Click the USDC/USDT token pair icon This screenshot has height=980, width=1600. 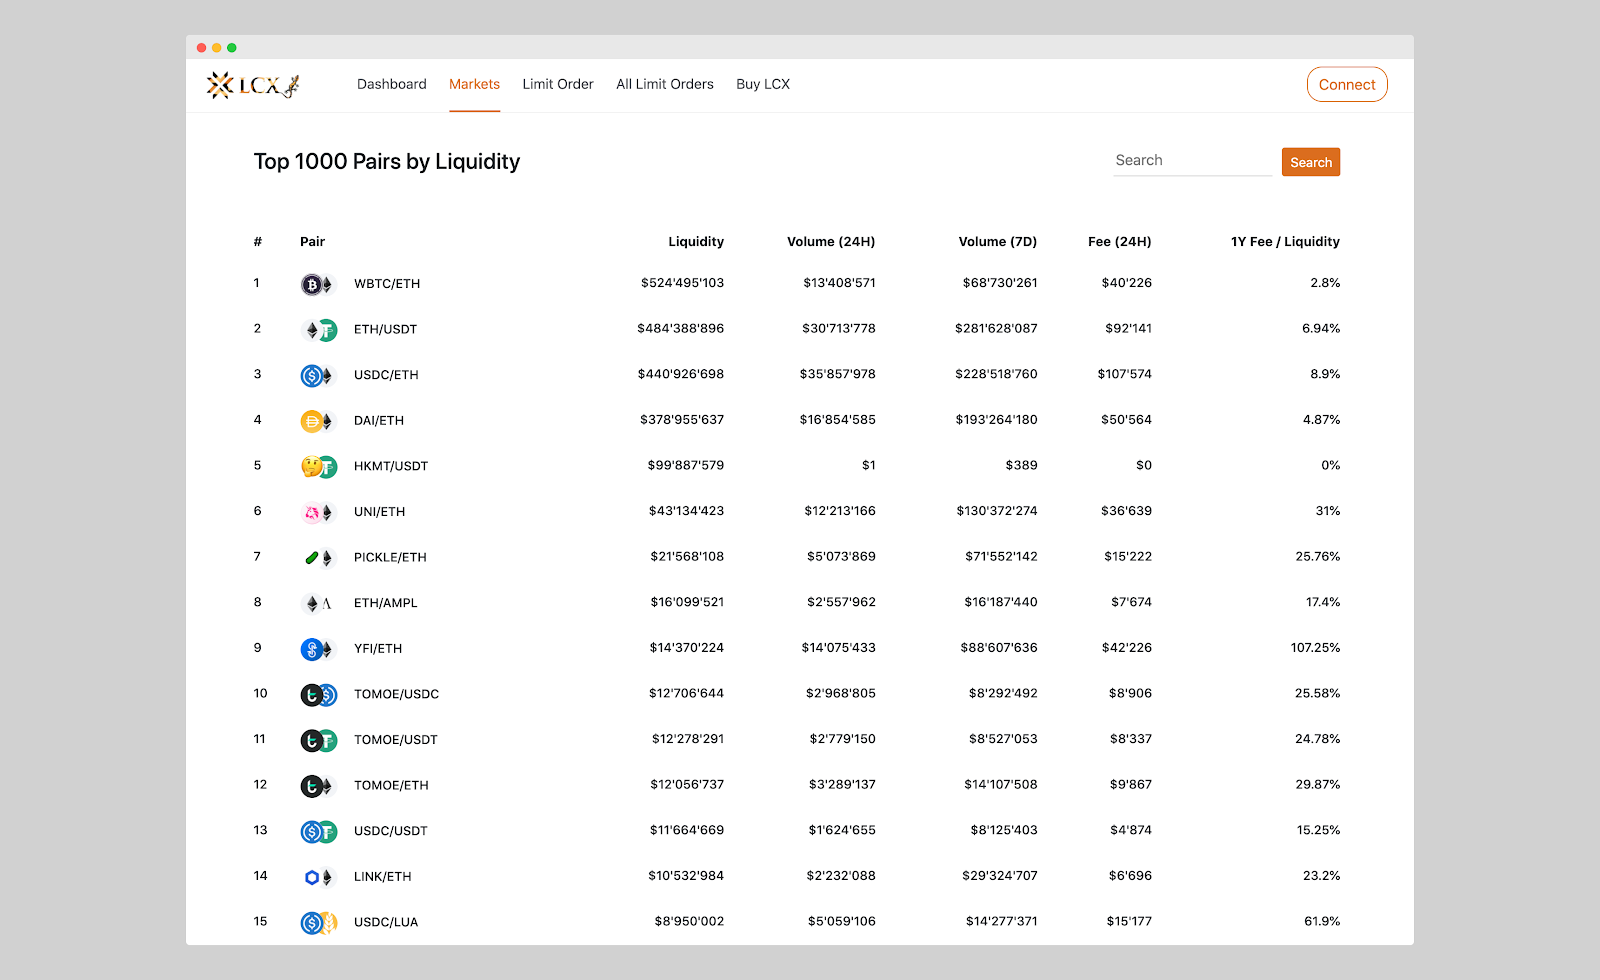pyautogui.click(x=318, y=832)
